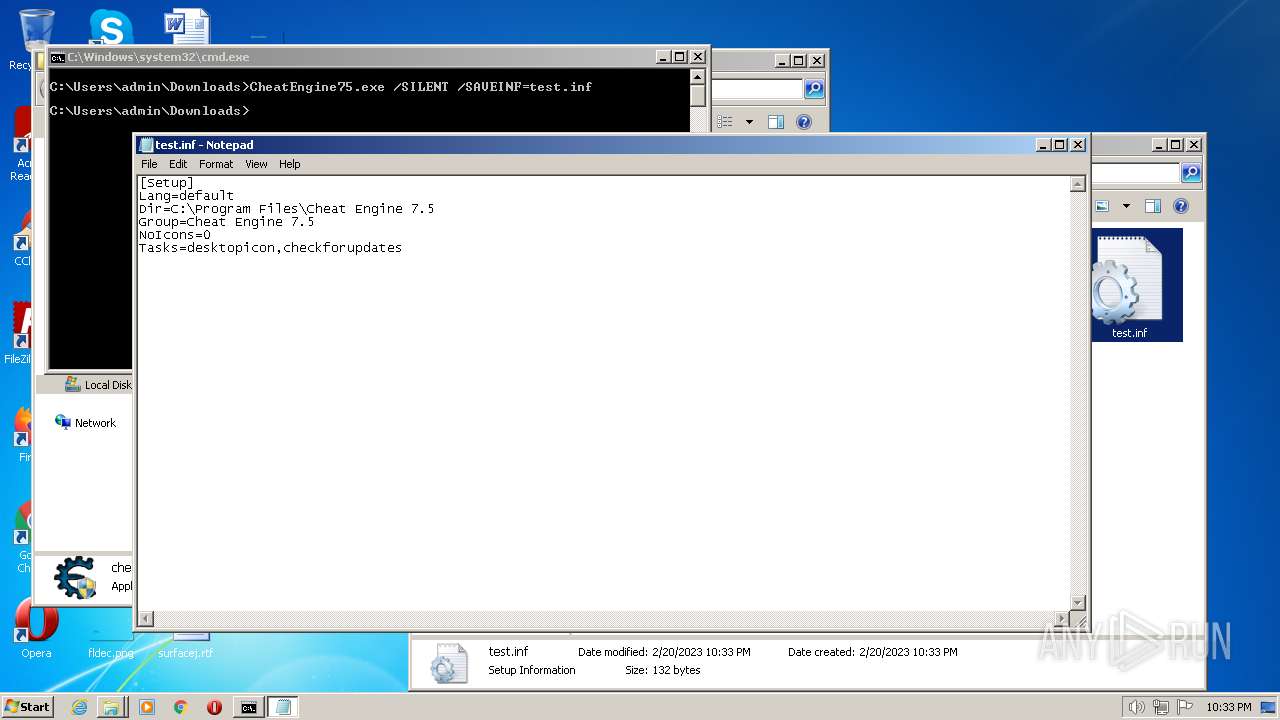The height and width of the screenshot is (720, 1280).
Task: Select the Word document desktop icon
Action: [188, 27]
